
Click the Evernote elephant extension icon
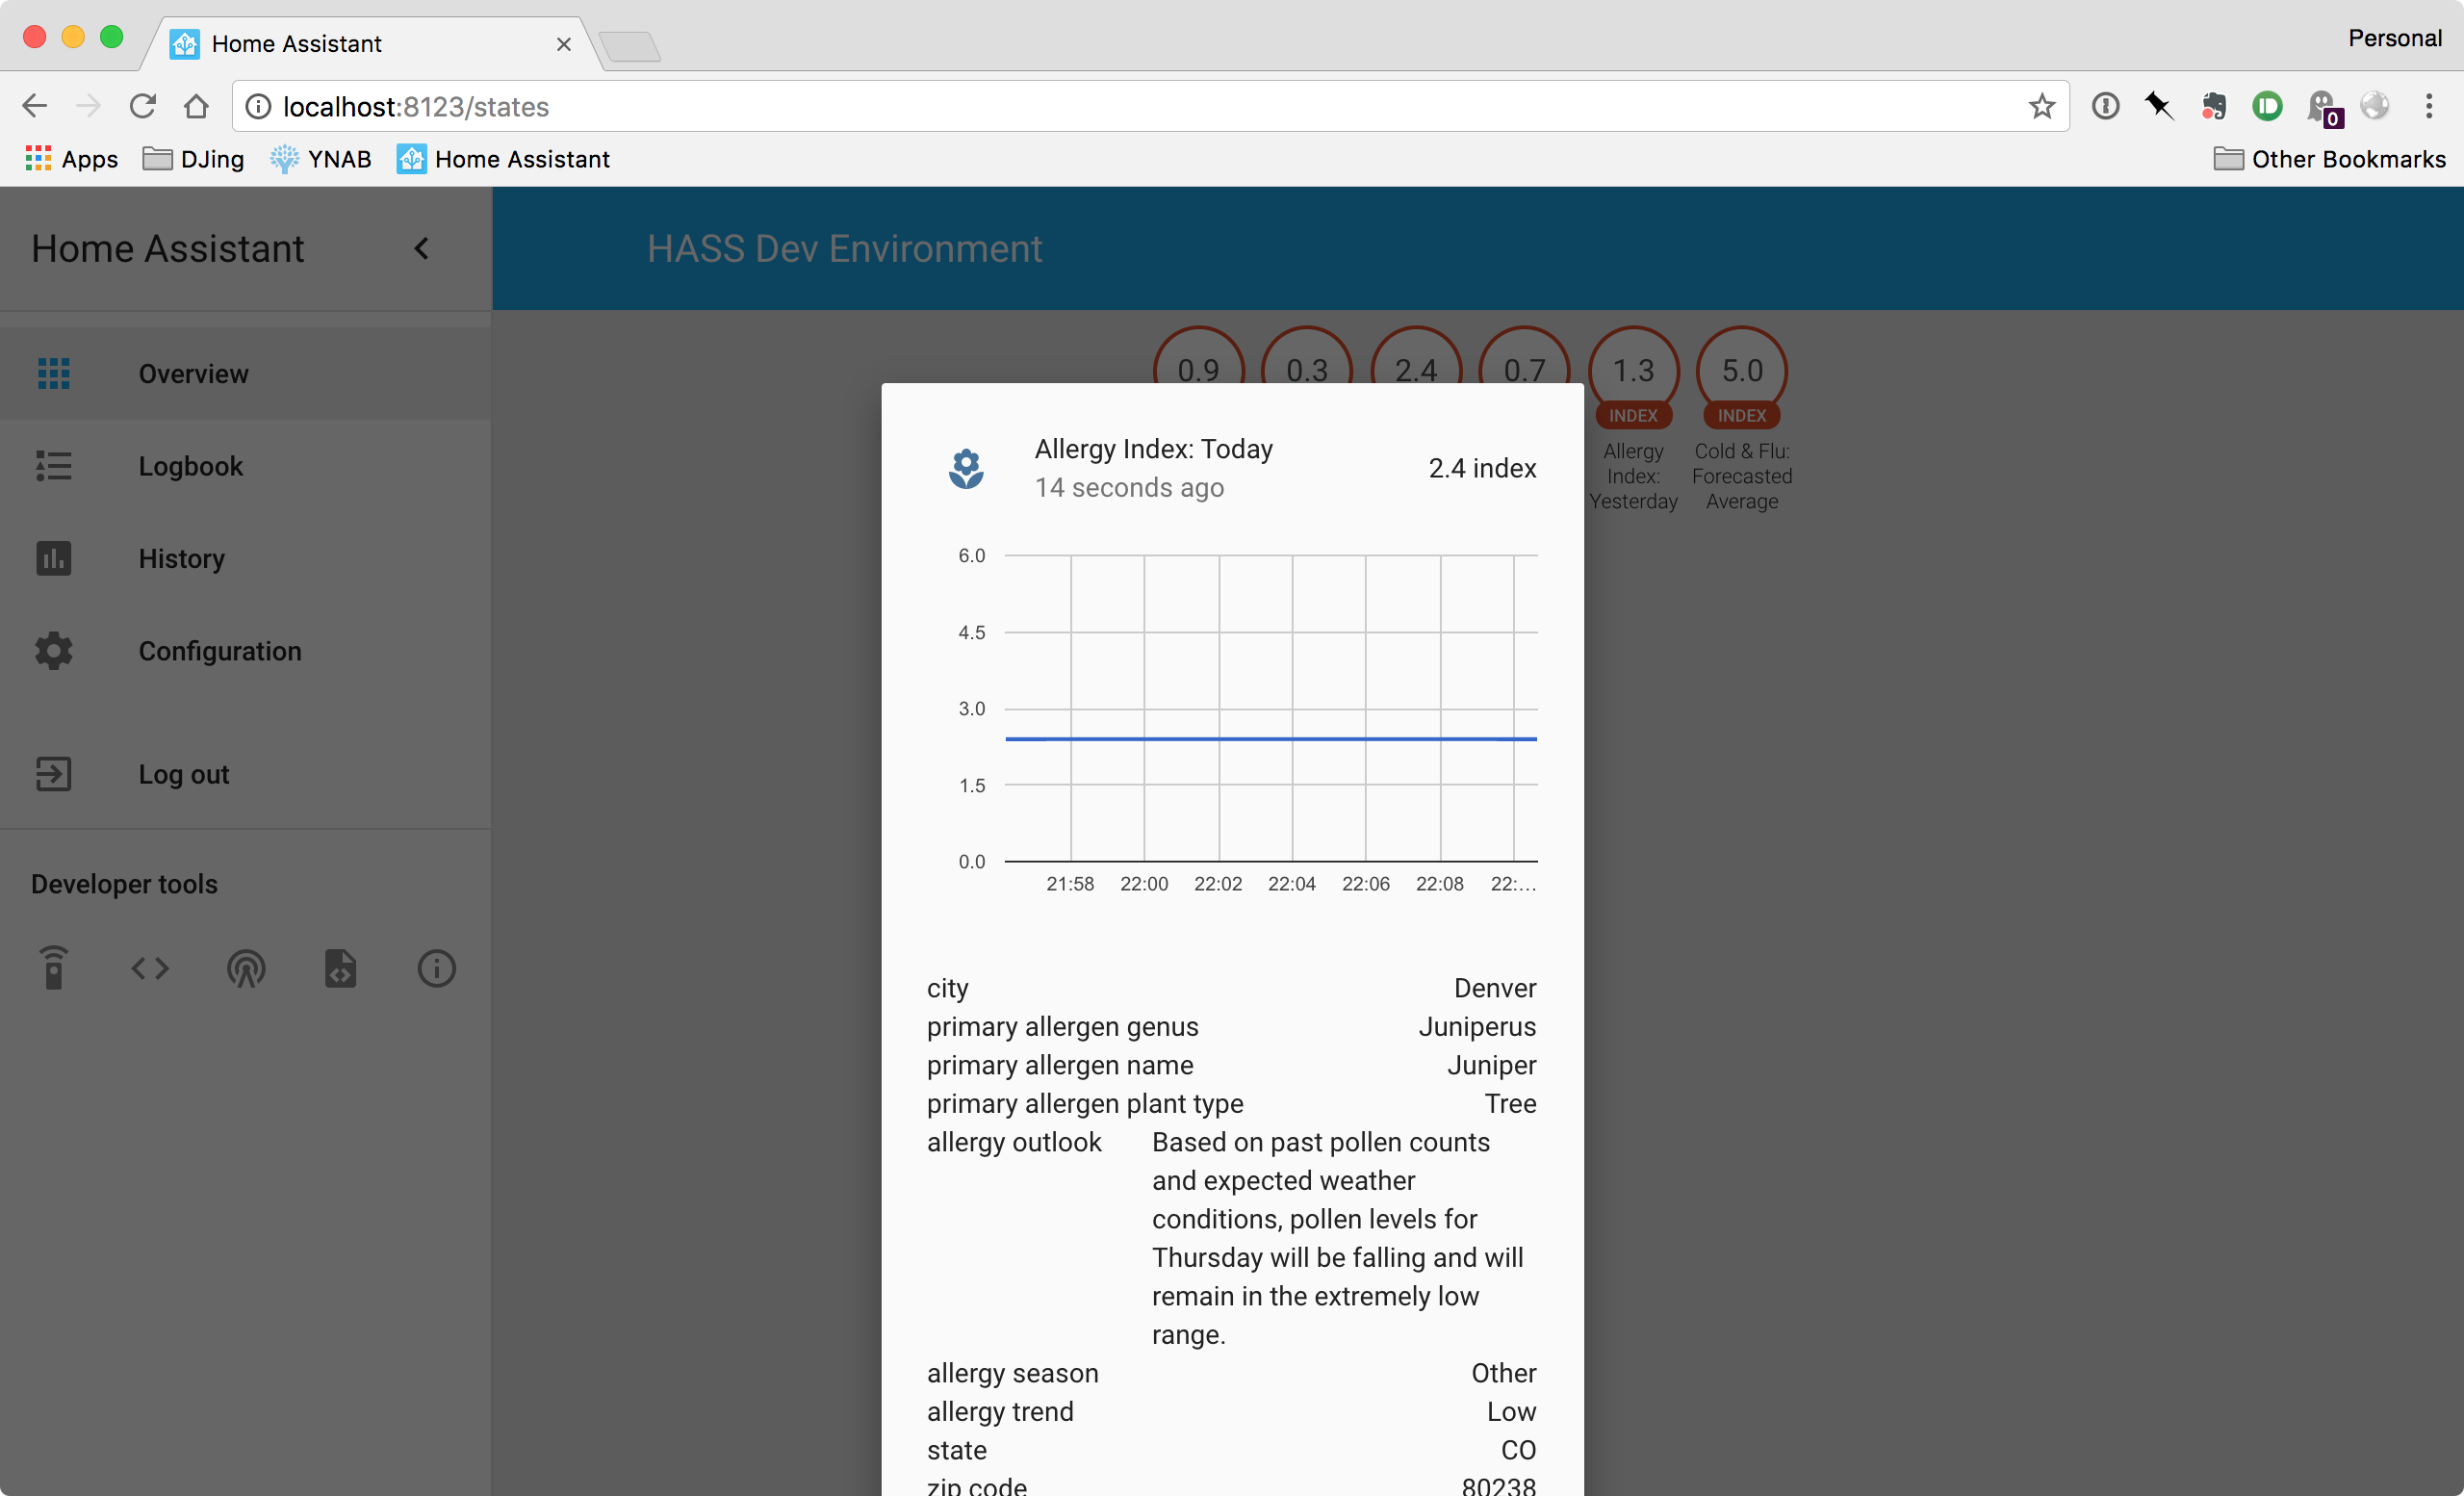2213,106
